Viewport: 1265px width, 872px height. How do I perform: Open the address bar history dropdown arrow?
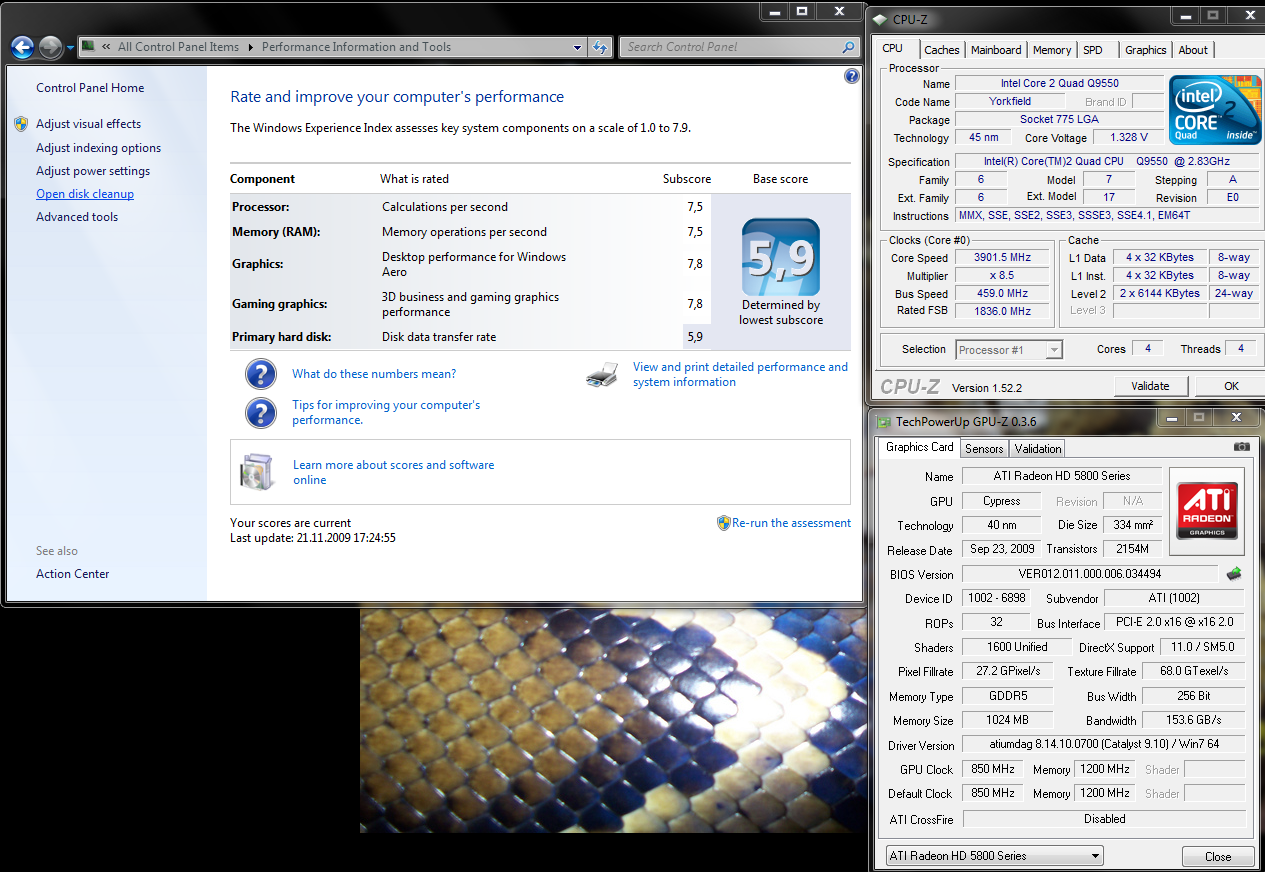(x=577, y=47)
